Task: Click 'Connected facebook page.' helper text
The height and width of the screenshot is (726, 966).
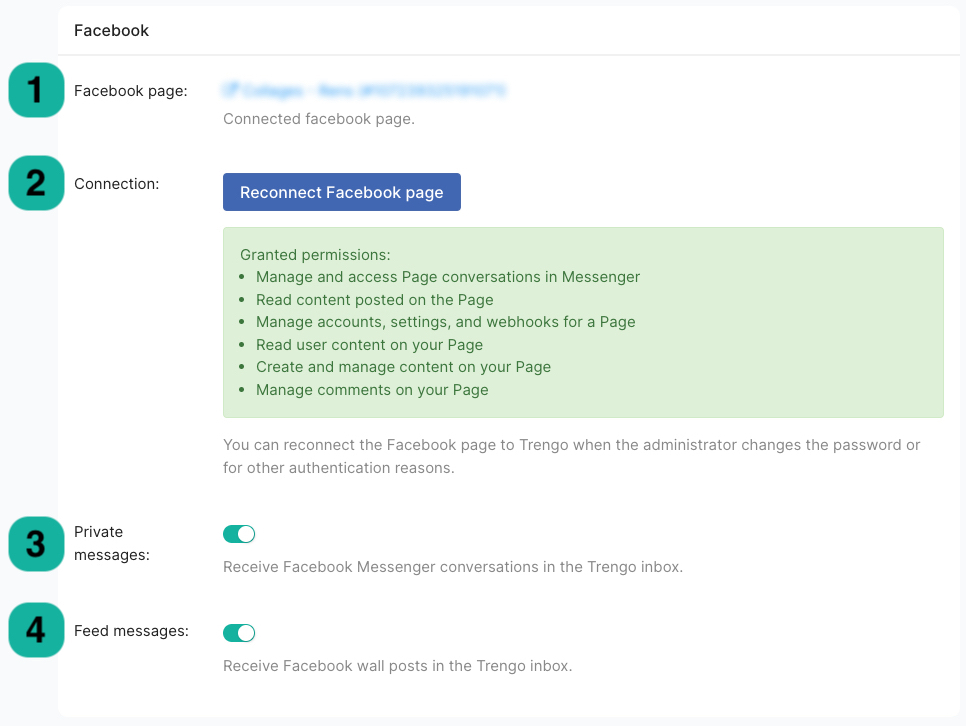Action: coord(318,119)
